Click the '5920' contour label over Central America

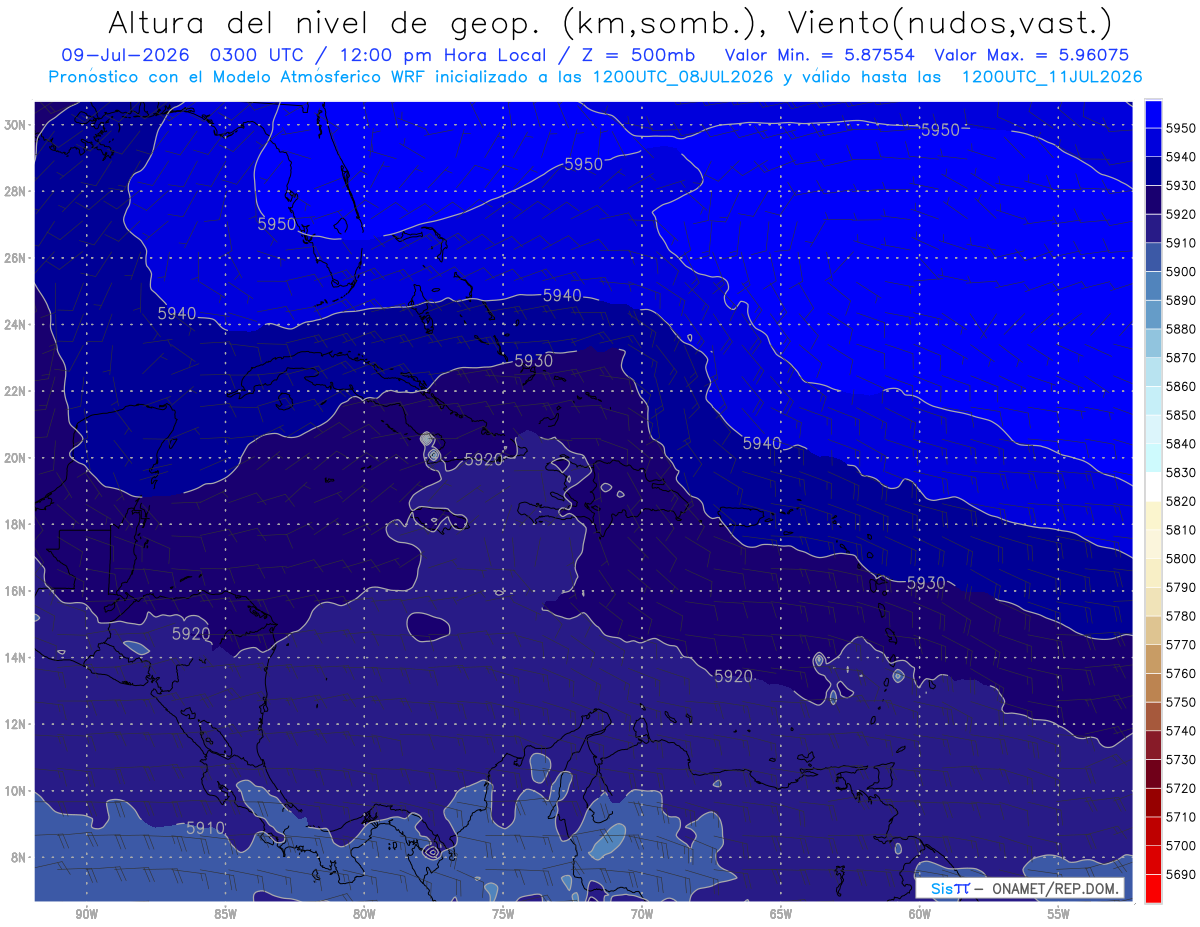[x=191, y=633]
